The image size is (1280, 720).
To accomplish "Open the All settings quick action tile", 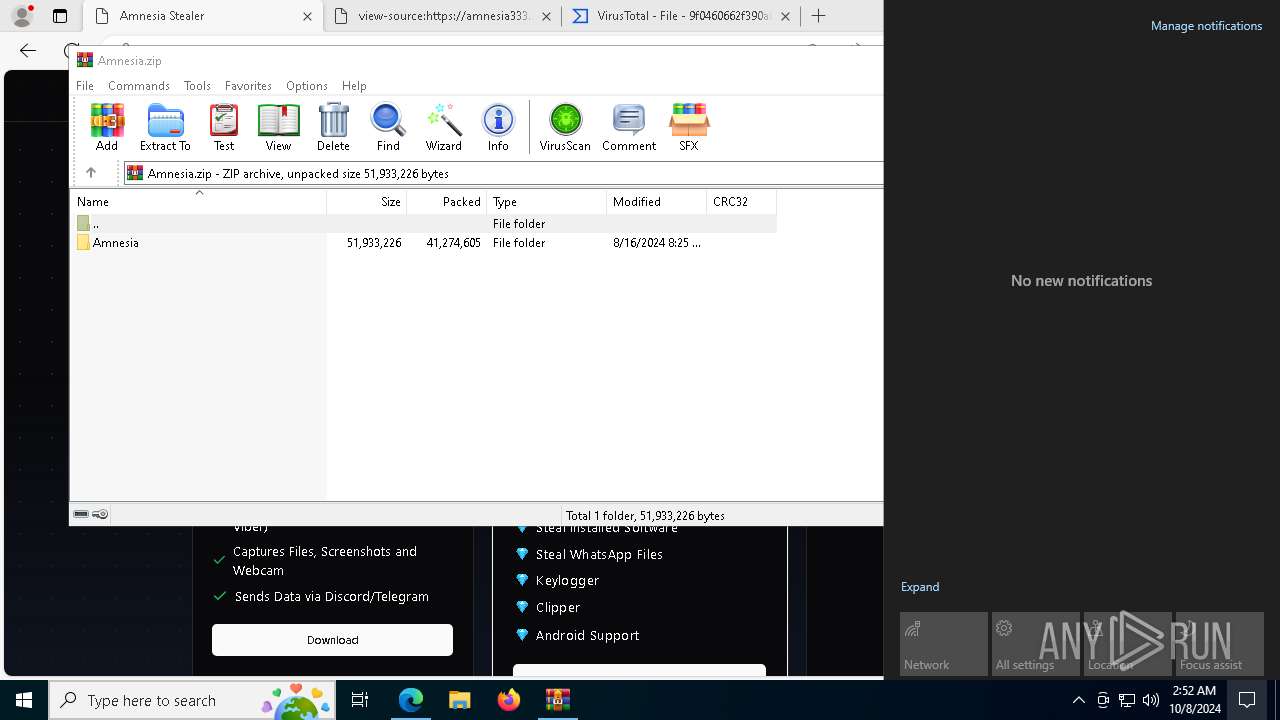I will (x=1036, y=644).
